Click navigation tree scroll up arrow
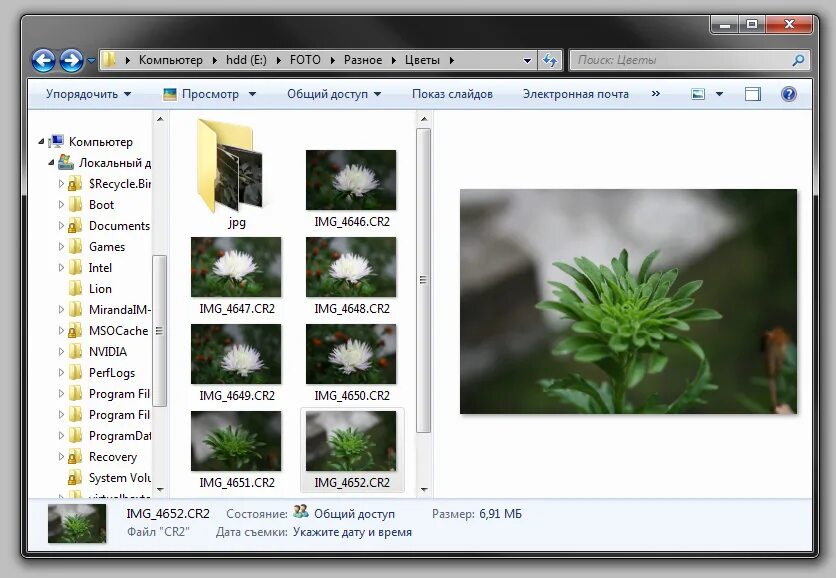The height and width of the screenshot is (578, 836). [160, 119]
